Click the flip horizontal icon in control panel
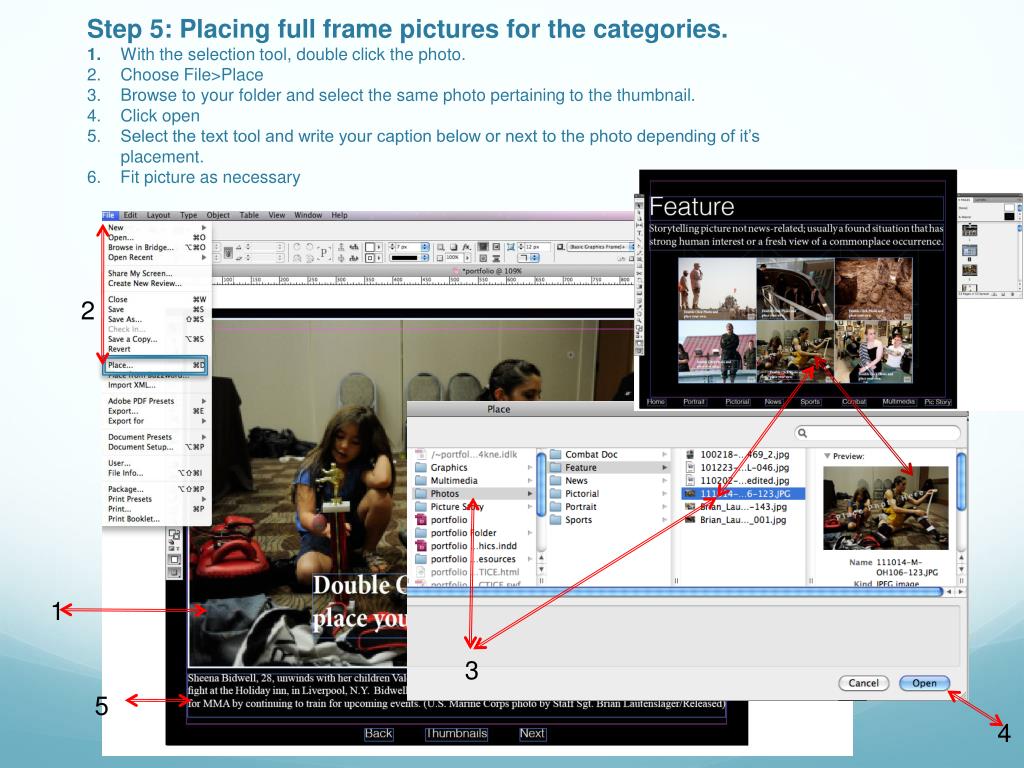1024x768 pixels. pos(296,258)
